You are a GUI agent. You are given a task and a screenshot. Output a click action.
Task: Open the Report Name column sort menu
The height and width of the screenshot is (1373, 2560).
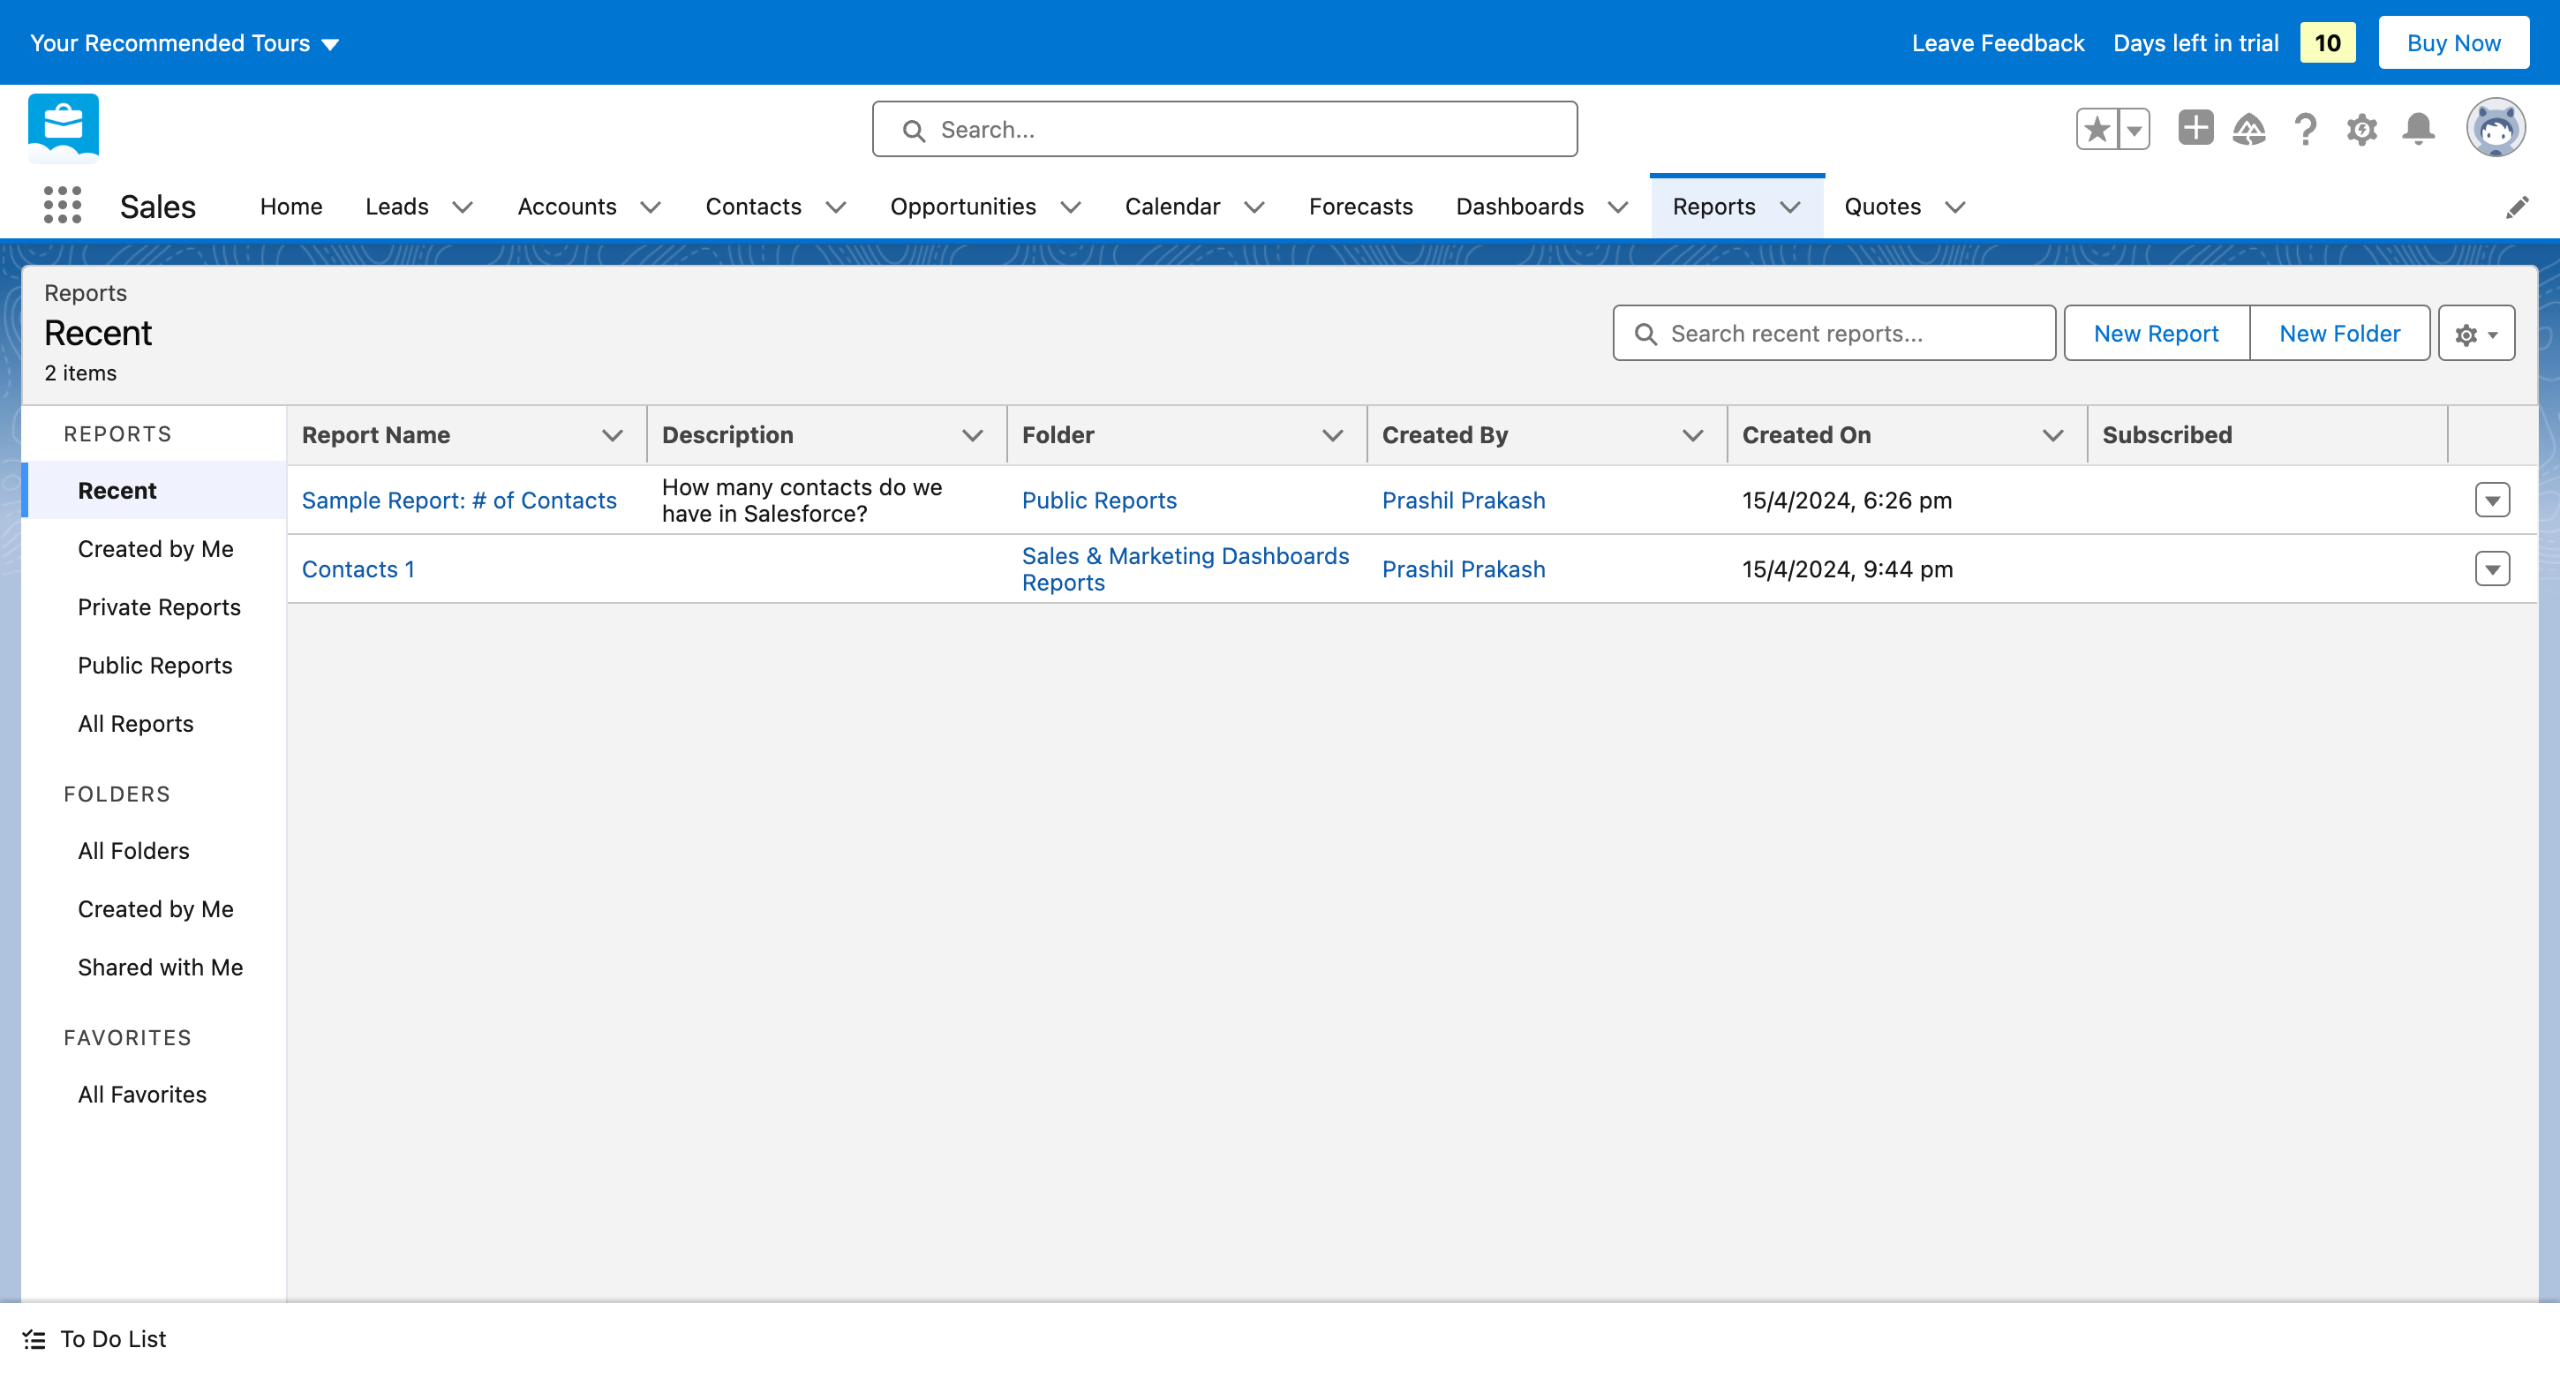tap(612, 435)
